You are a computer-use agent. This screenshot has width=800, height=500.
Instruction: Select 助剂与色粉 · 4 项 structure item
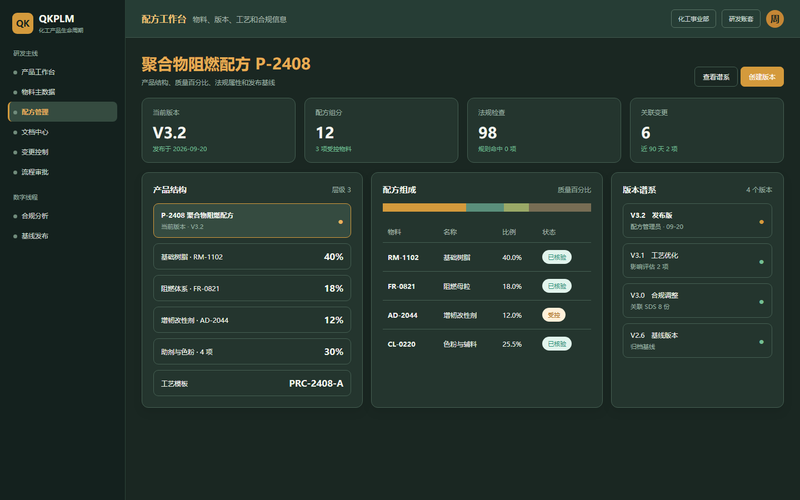click(252, 352)
